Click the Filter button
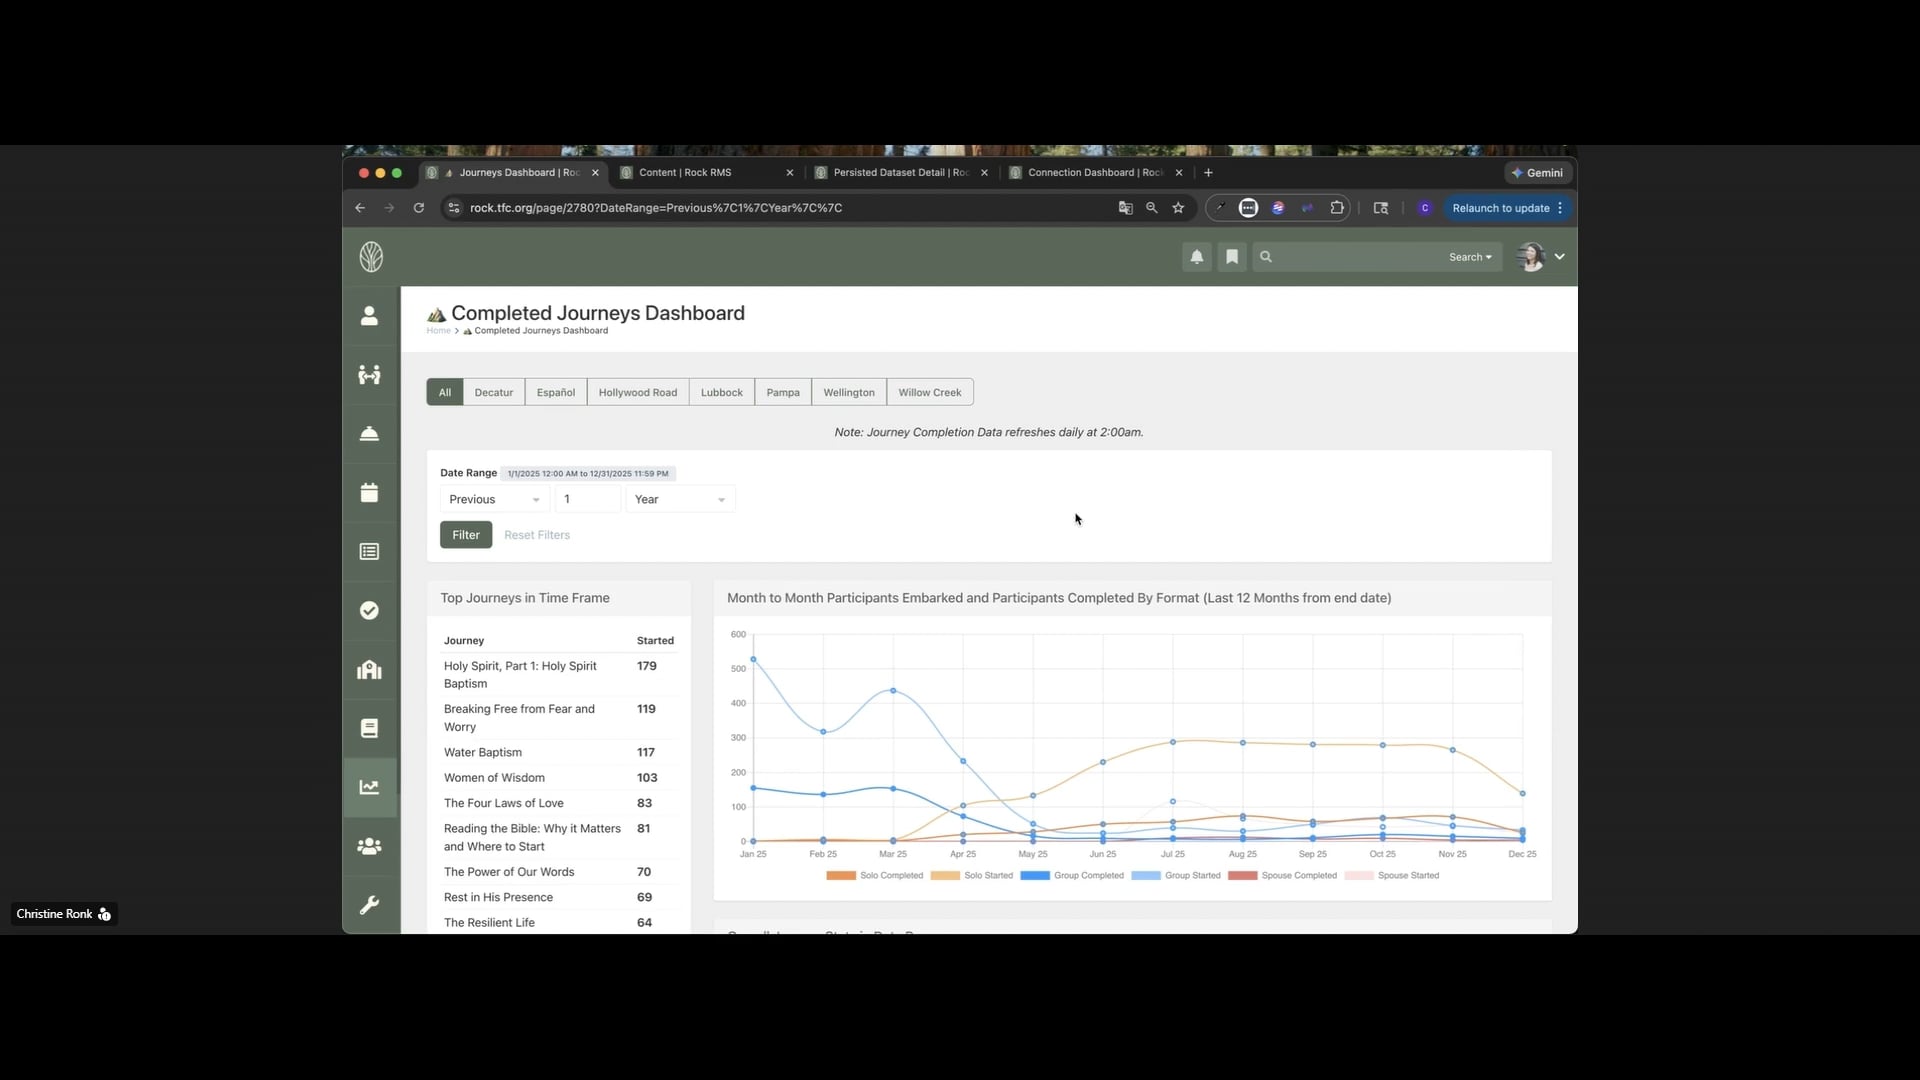This screenshot has width=1920, height=1080. 465,535
